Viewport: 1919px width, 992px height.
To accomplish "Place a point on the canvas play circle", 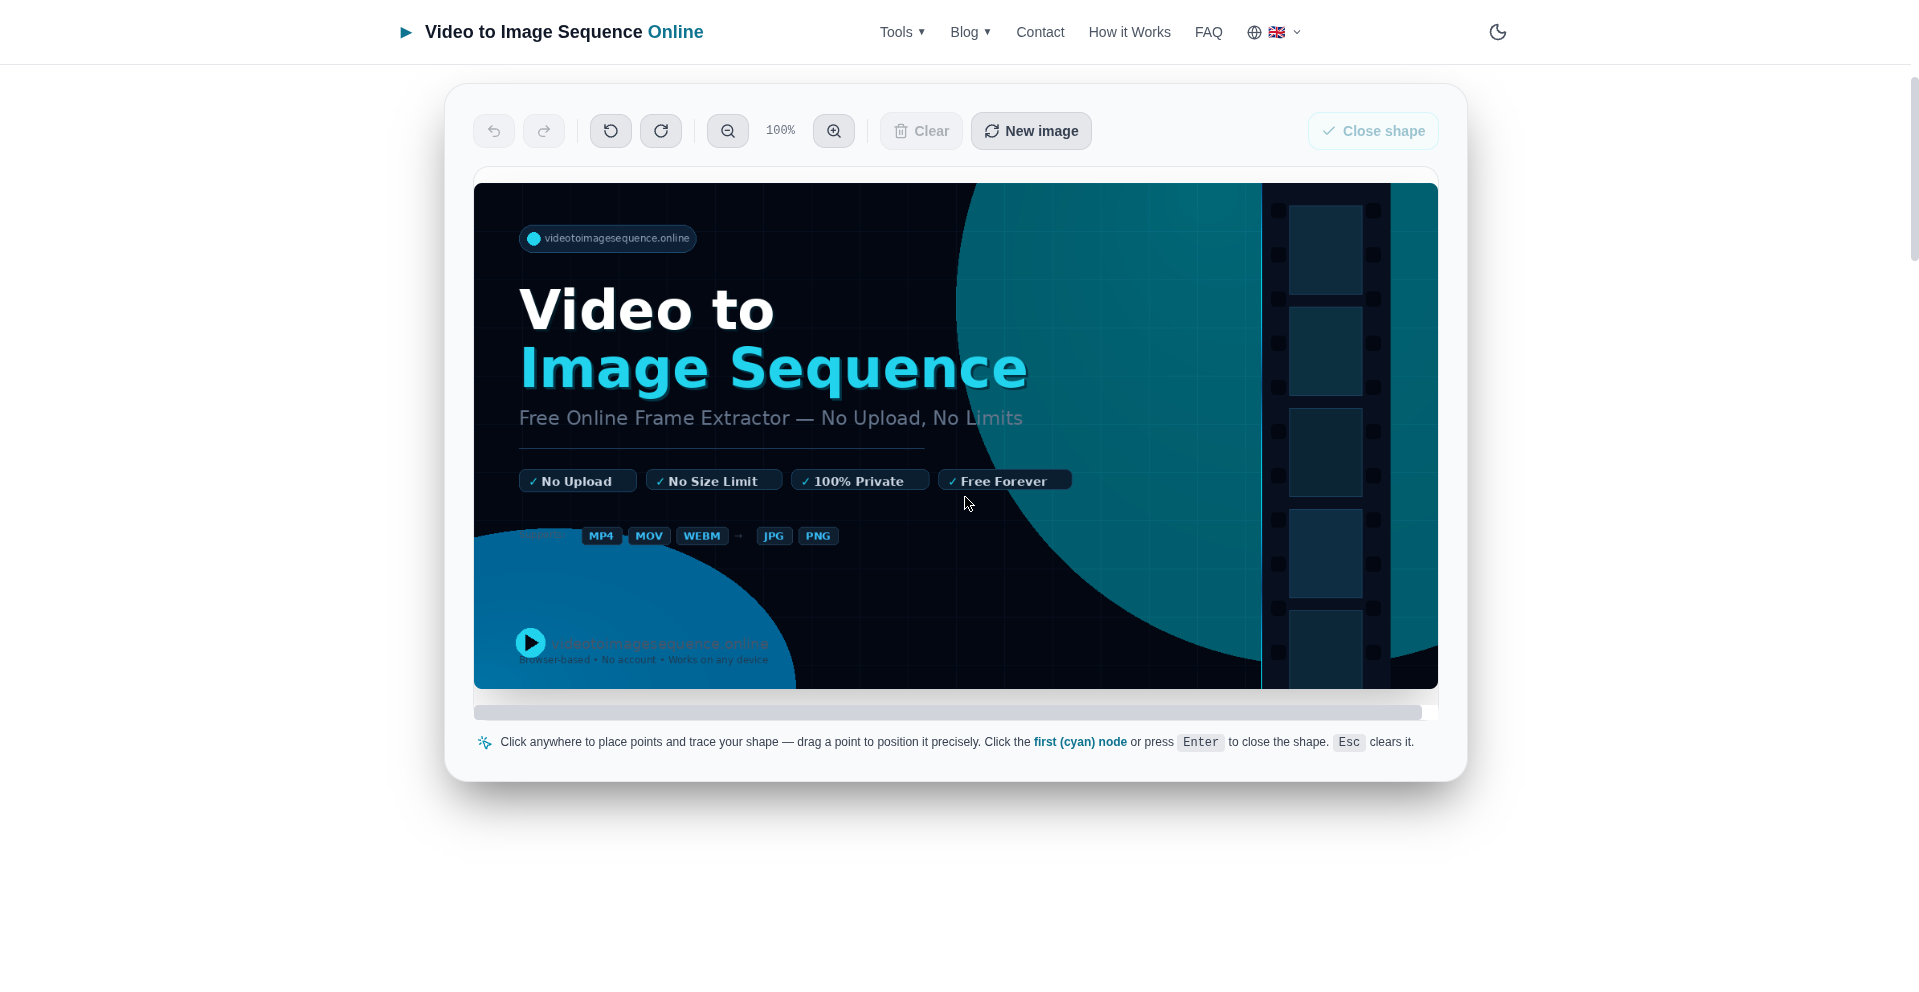I will [530, 642].
